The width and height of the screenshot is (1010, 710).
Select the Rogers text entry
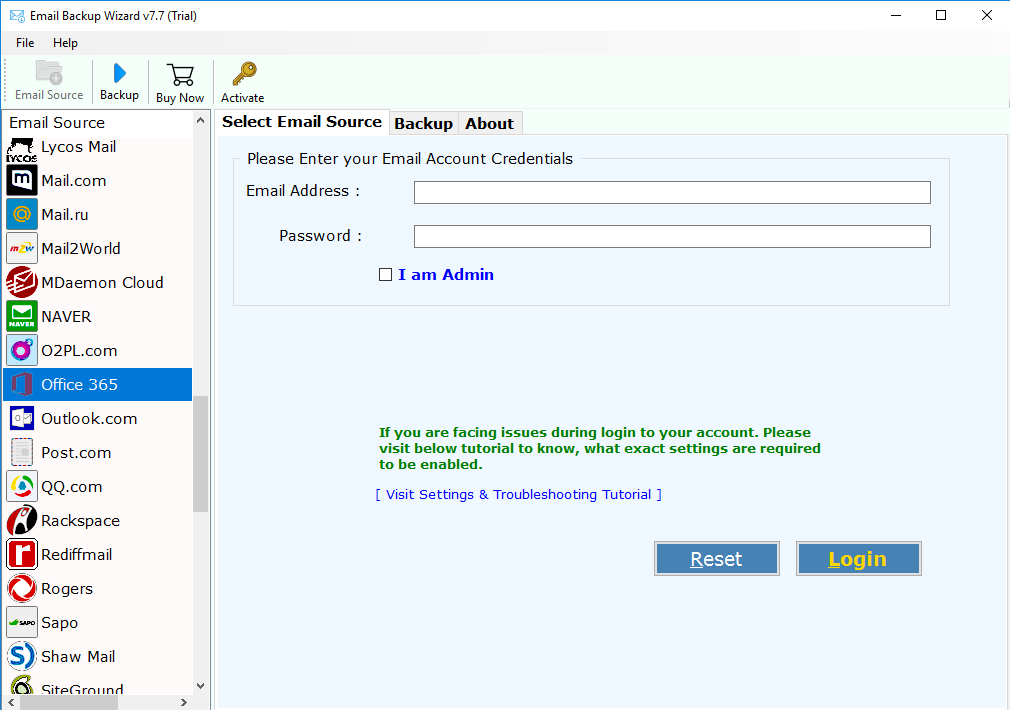(x=67, y=589)
